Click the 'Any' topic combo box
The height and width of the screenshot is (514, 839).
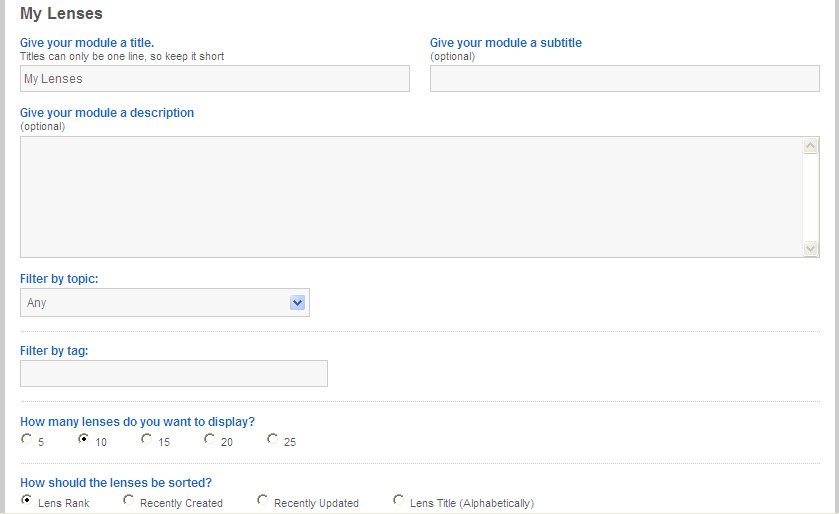coord(165,303)
